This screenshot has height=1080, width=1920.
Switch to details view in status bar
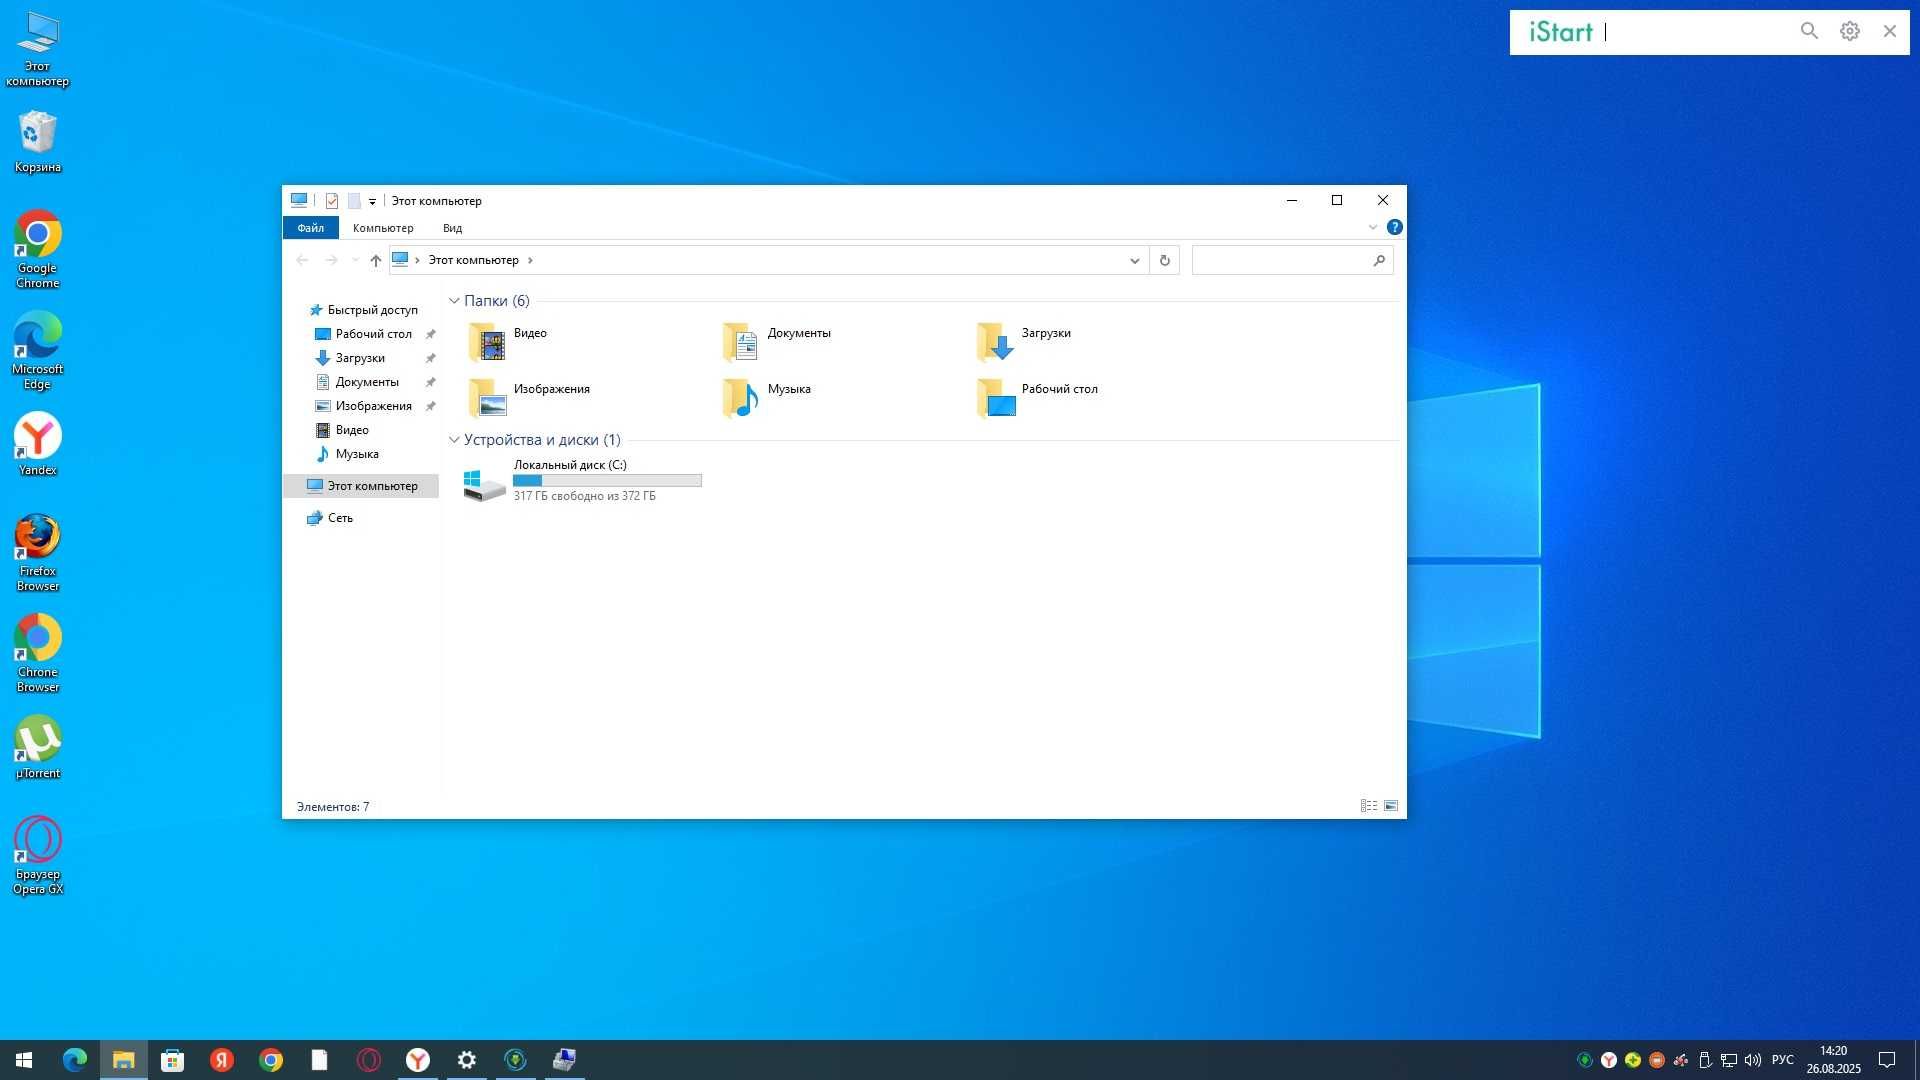coord(1369,806)
